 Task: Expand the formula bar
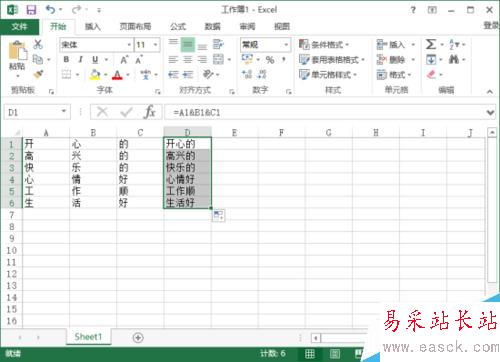[x=490, y=113]
